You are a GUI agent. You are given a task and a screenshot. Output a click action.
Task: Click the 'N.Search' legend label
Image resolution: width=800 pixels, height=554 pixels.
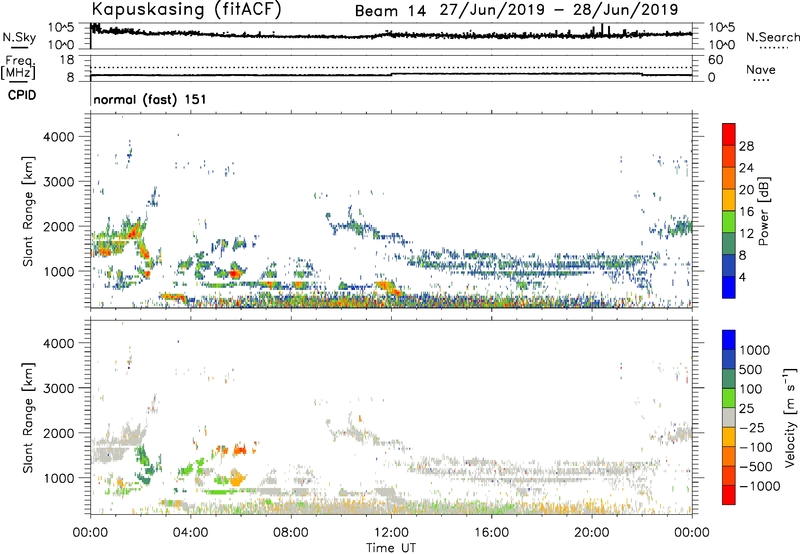click(x=772, y=37)
